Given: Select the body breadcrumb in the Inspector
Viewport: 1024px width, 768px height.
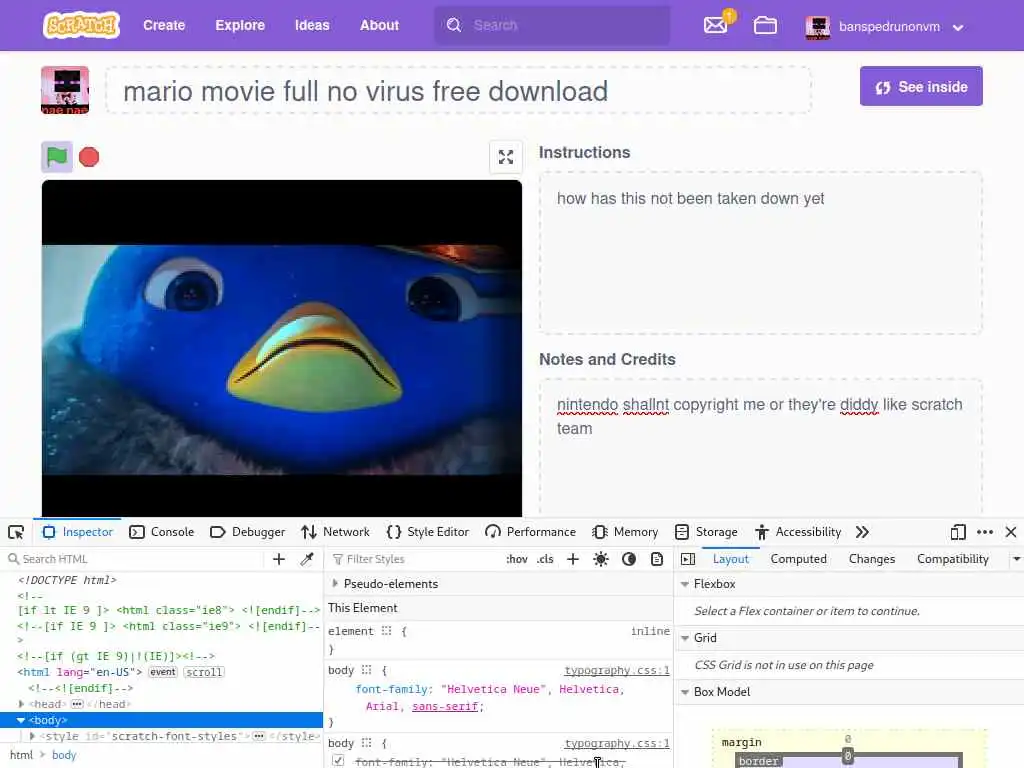Looking at the screenshot, I should 64,755.
